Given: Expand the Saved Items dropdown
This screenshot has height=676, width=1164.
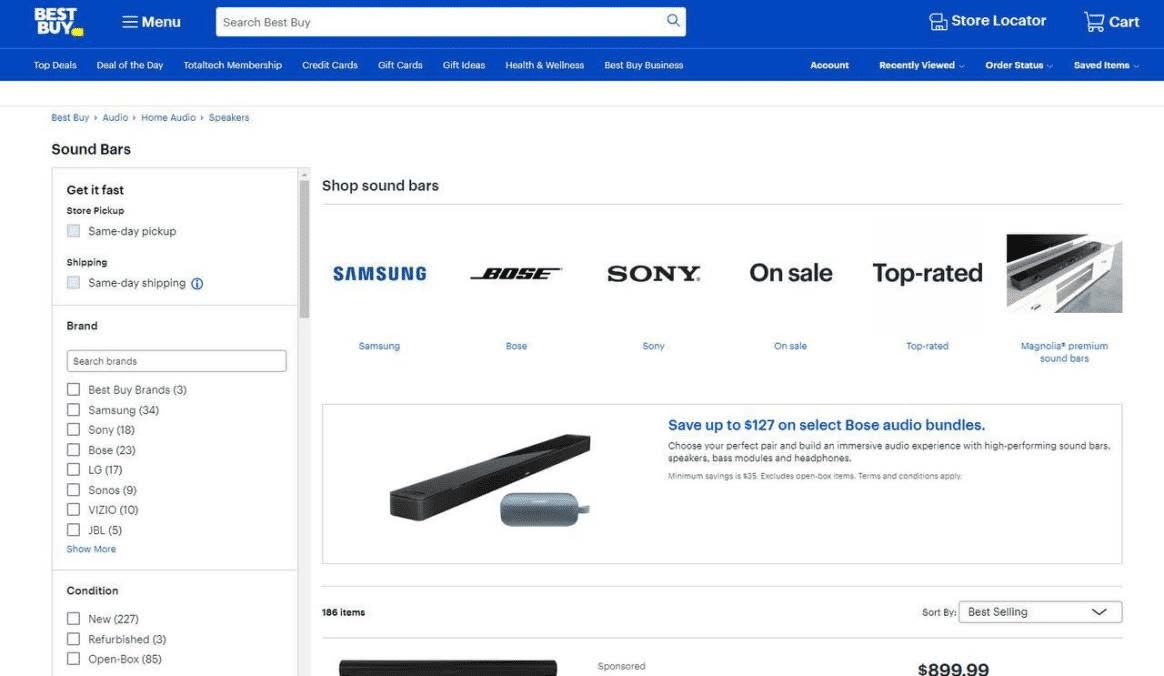Looking at the screenshot, I should [1105, 66].
